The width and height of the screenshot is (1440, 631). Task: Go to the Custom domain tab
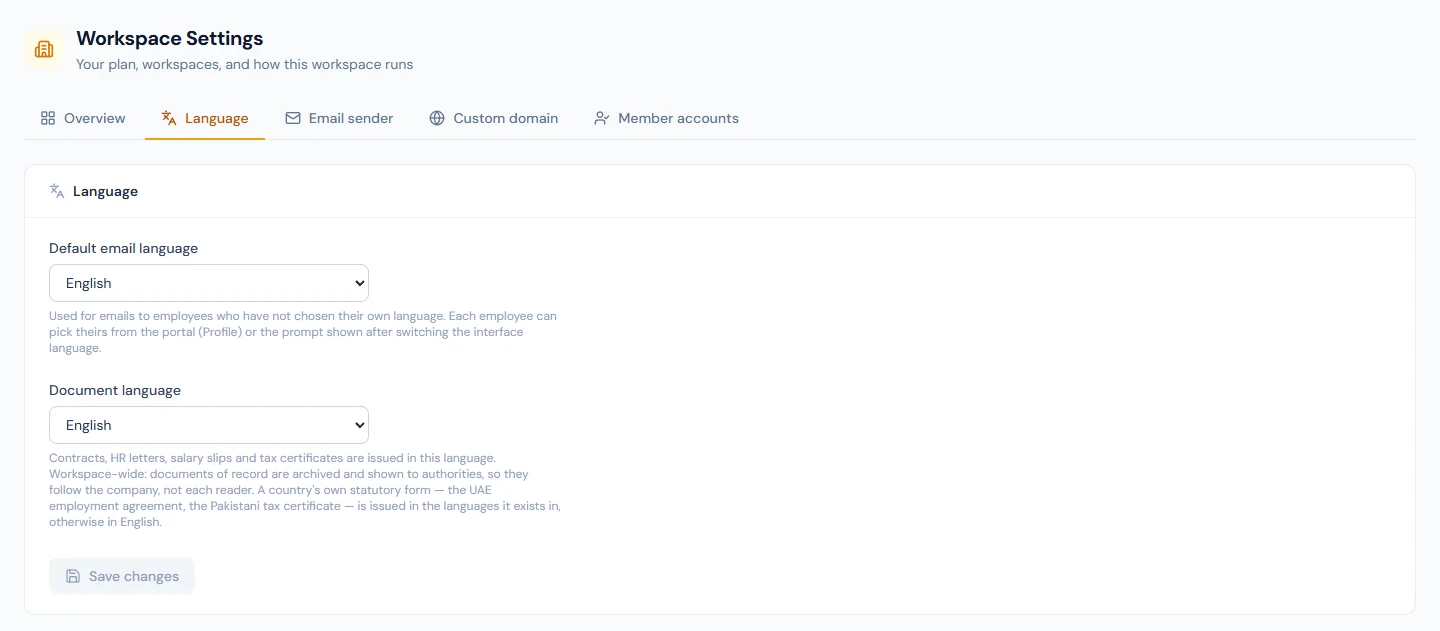493,118
